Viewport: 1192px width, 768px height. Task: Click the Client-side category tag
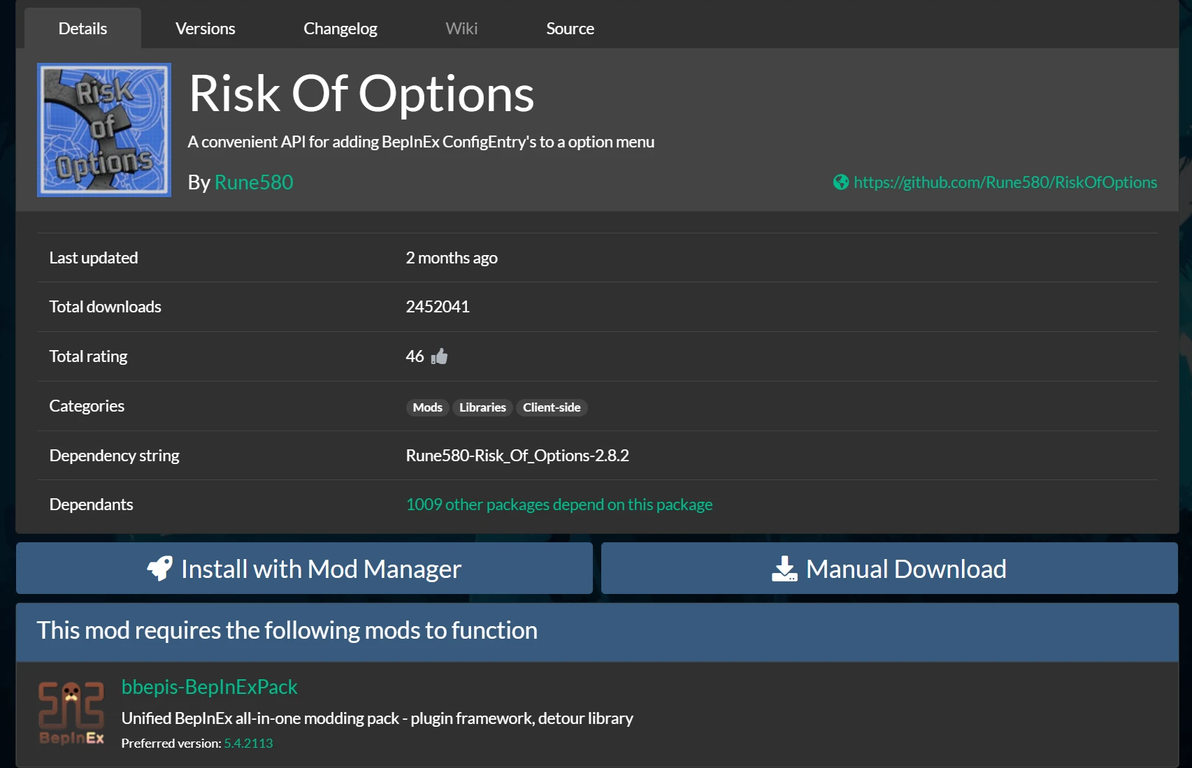552,407
